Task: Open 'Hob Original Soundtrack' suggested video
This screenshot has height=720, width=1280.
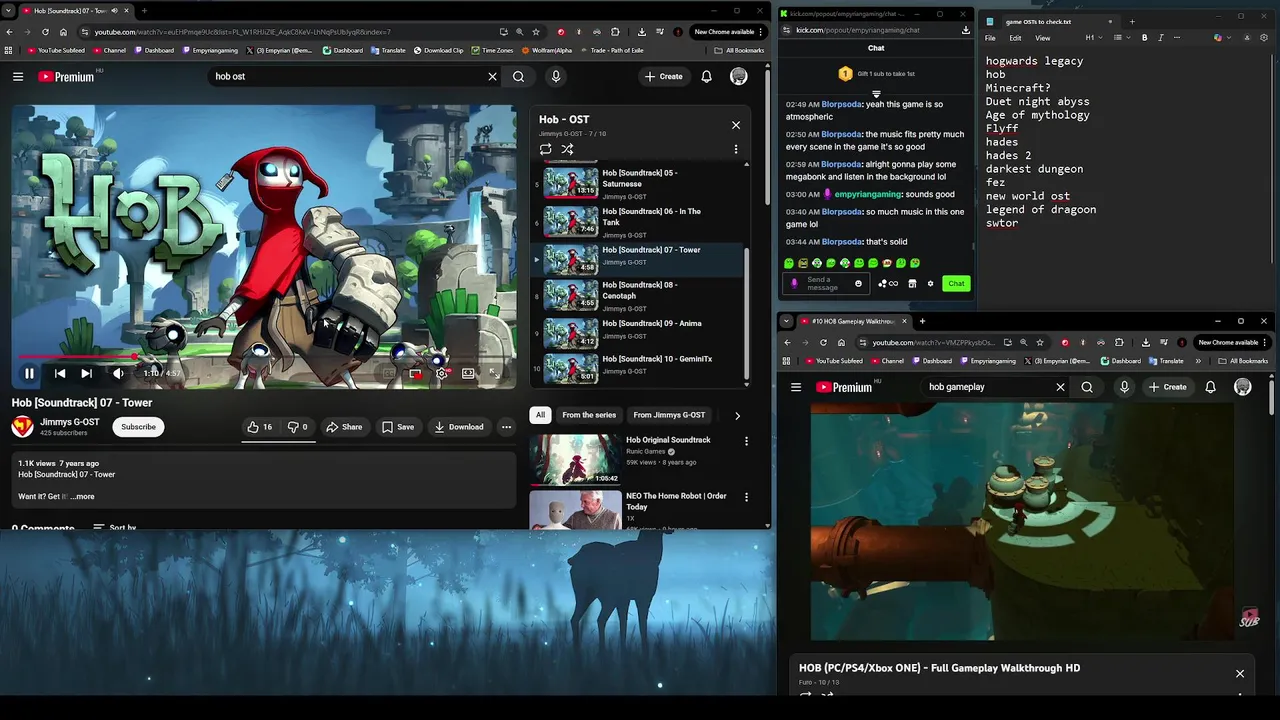Action: 668,440
